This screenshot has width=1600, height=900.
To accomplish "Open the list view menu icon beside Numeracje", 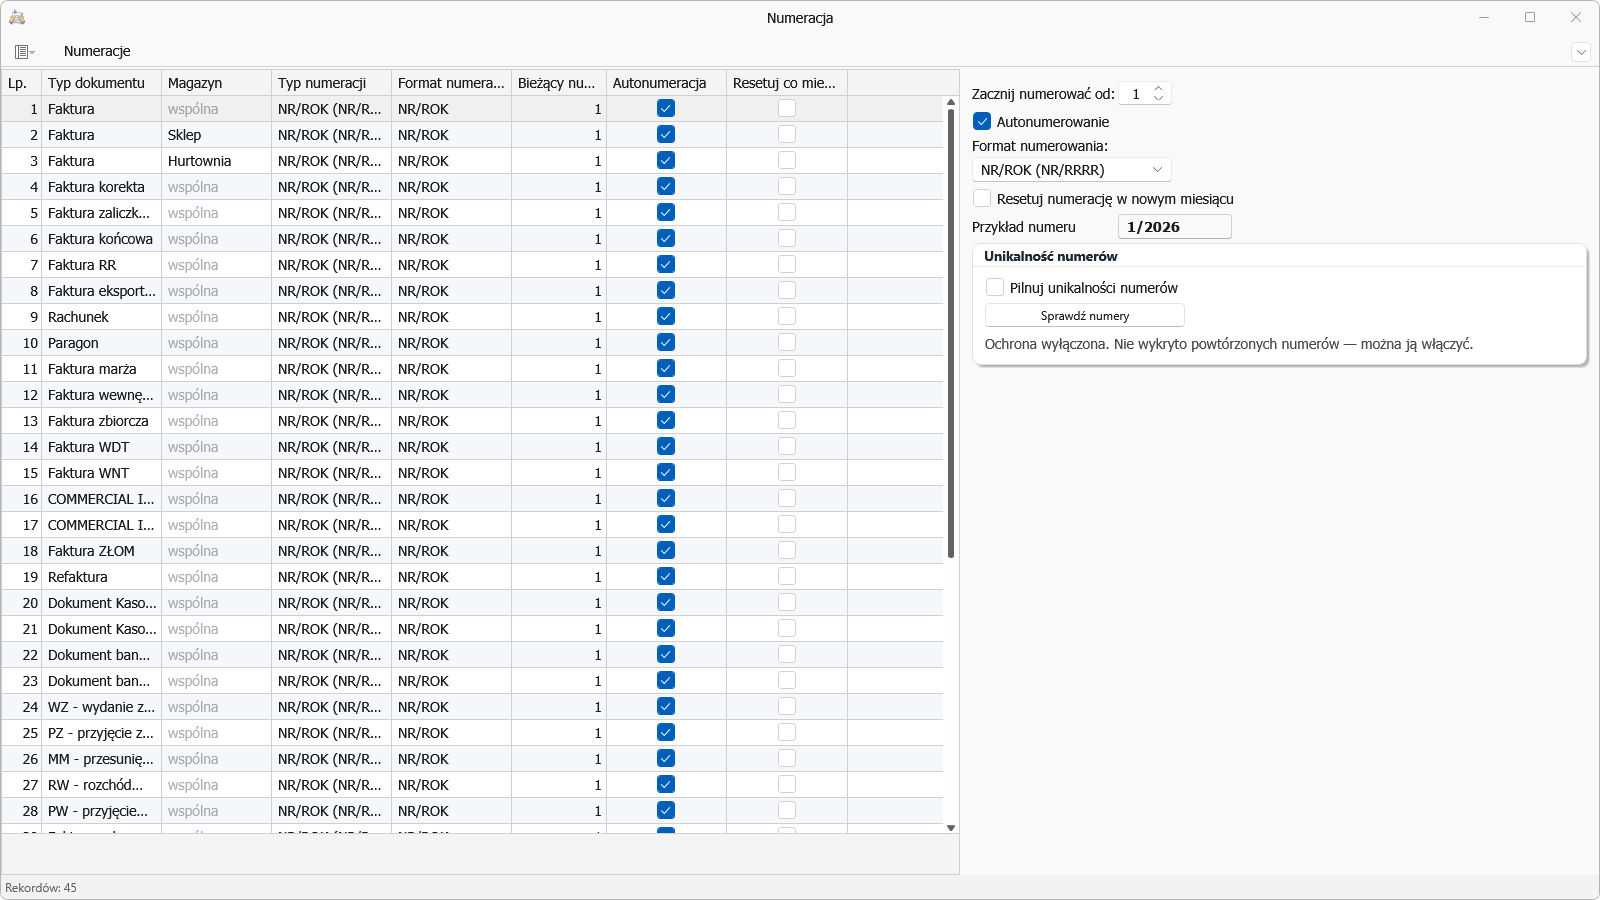I will click(25, 51).
